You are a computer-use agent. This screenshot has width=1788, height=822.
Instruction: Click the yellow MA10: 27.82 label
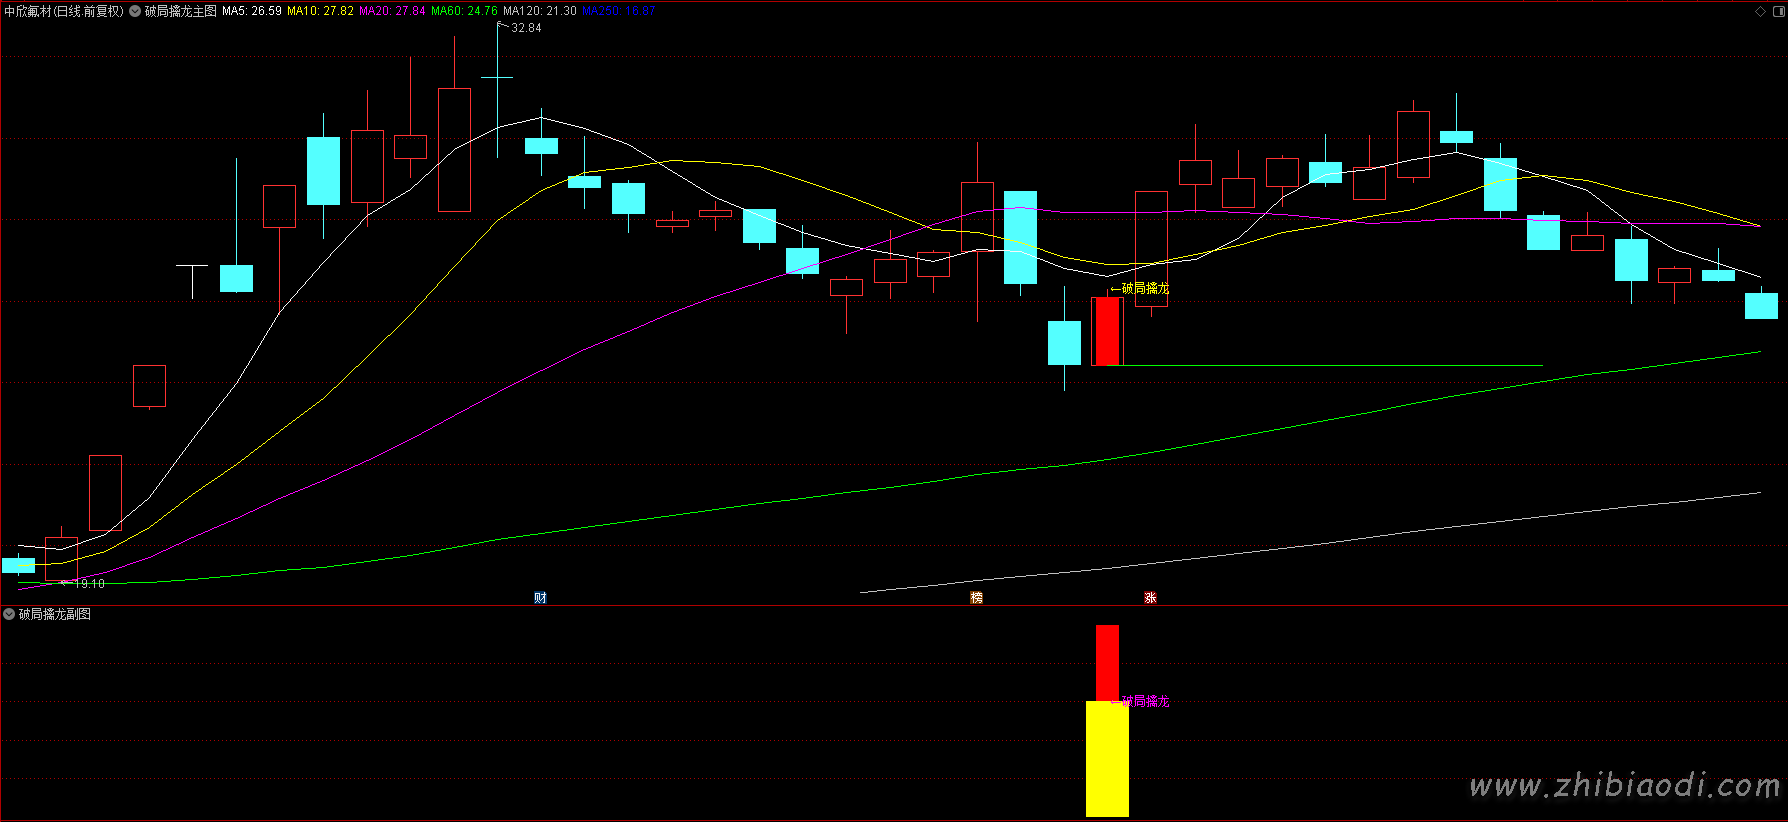point(320,11)
